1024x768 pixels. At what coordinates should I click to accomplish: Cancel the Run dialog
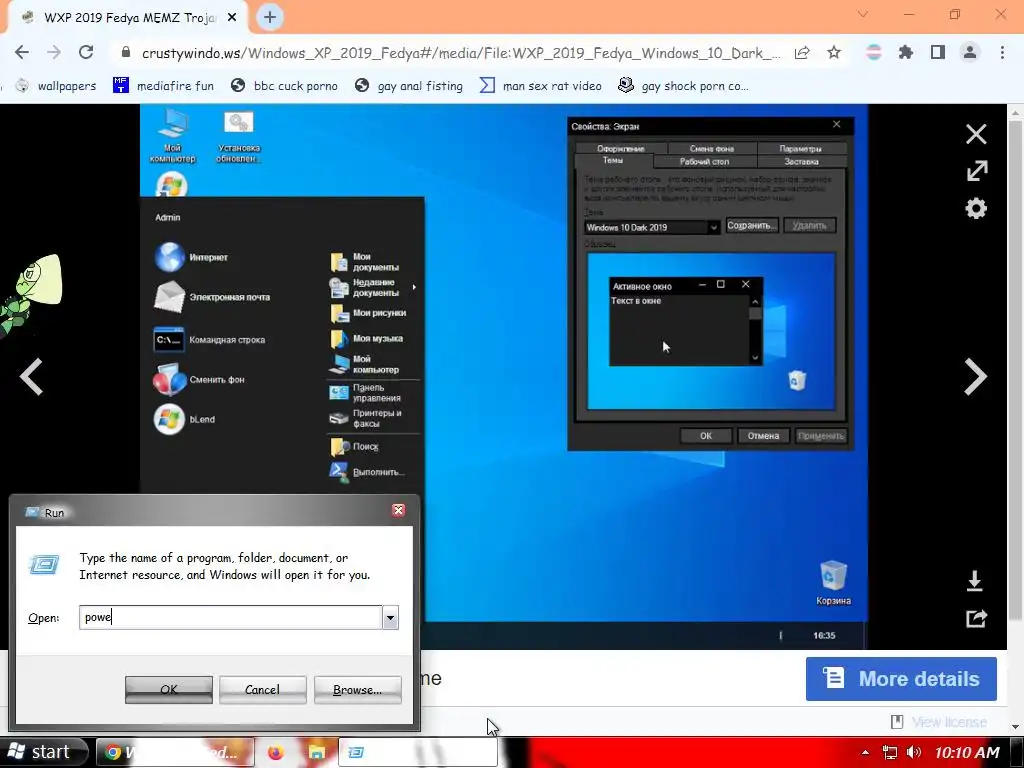tap(263, 690)
